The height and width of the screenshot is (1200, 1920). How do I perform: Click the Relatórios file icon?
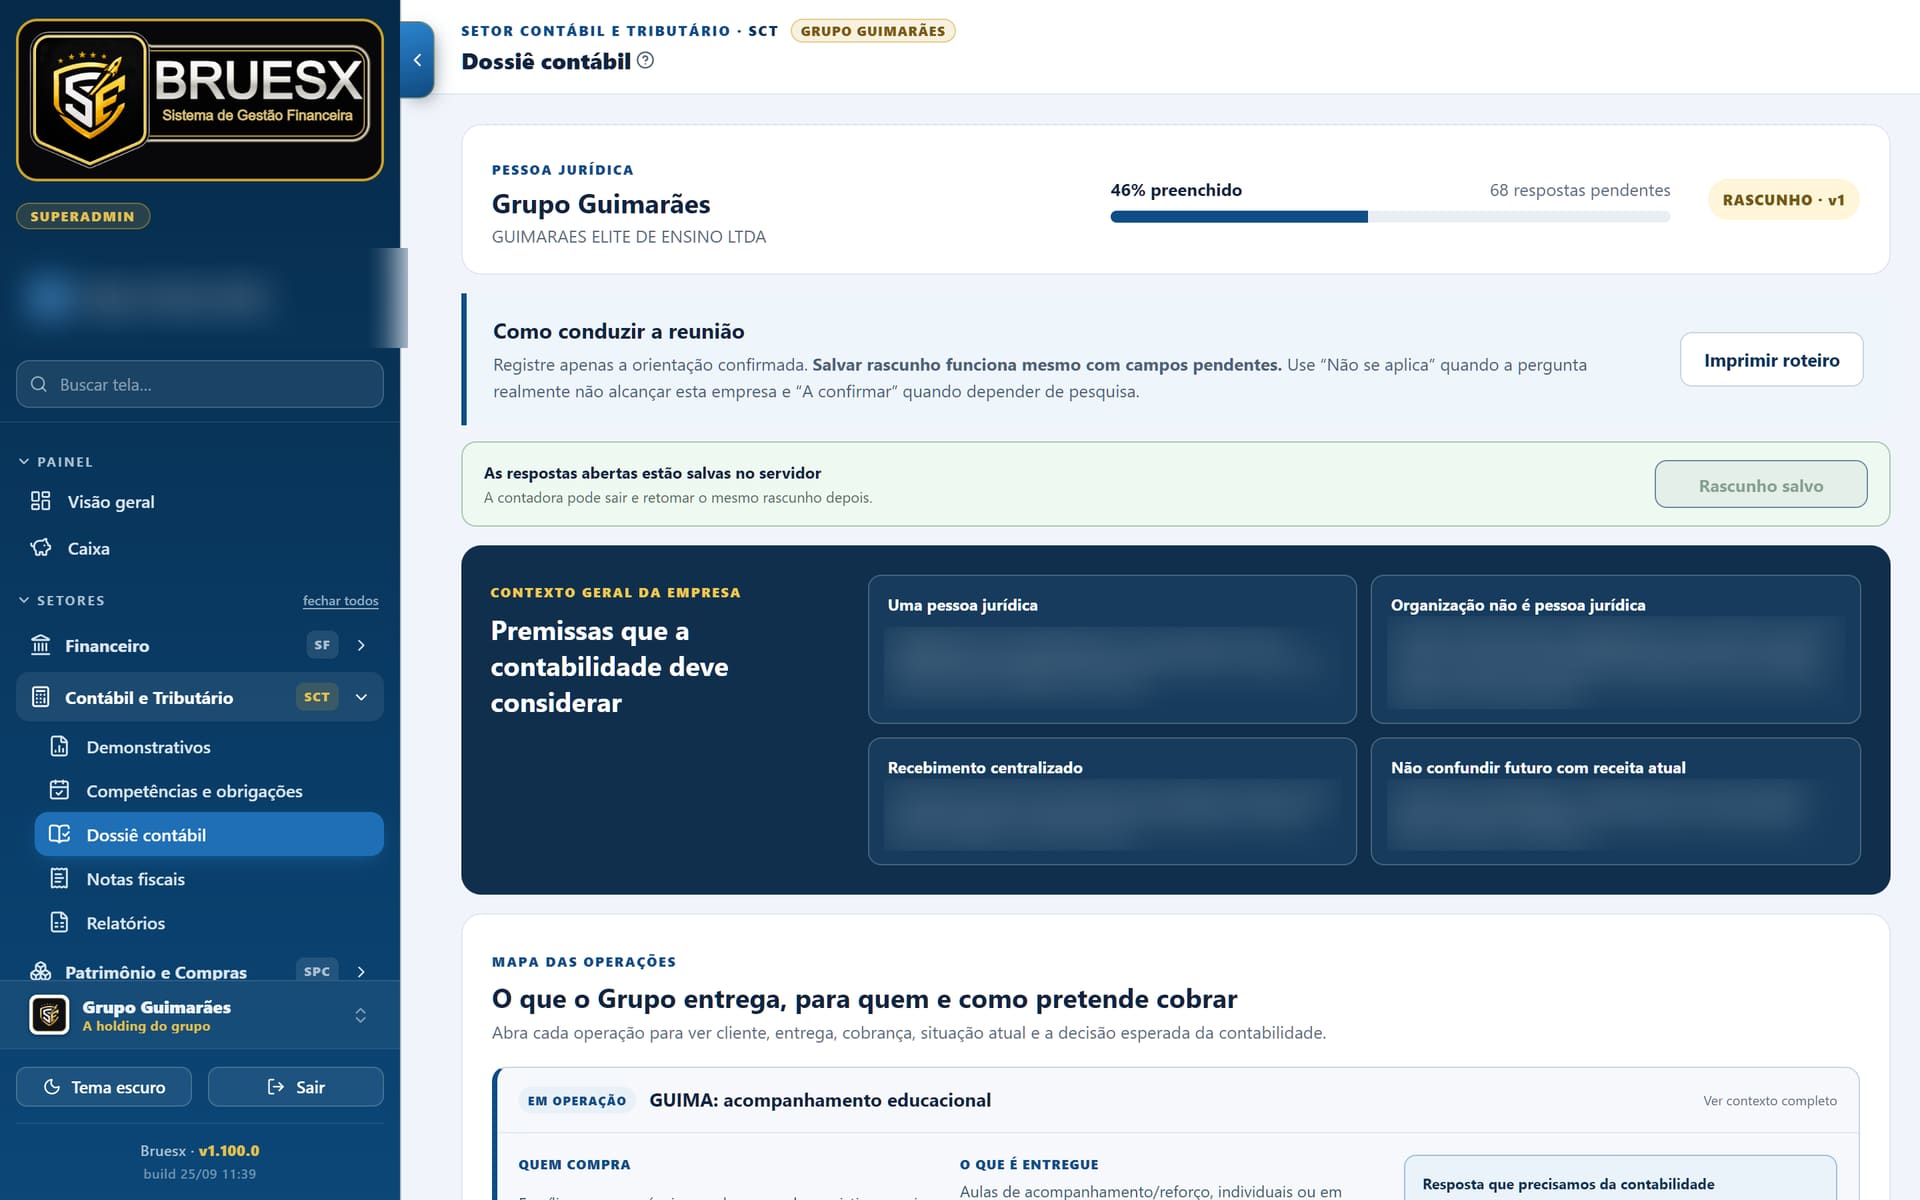pyautogui.click(x=60, y=923)
